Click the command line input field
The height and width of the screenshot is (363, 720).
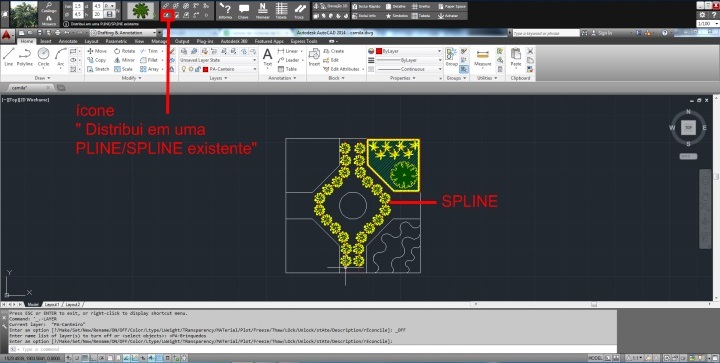tap(312, 349)
